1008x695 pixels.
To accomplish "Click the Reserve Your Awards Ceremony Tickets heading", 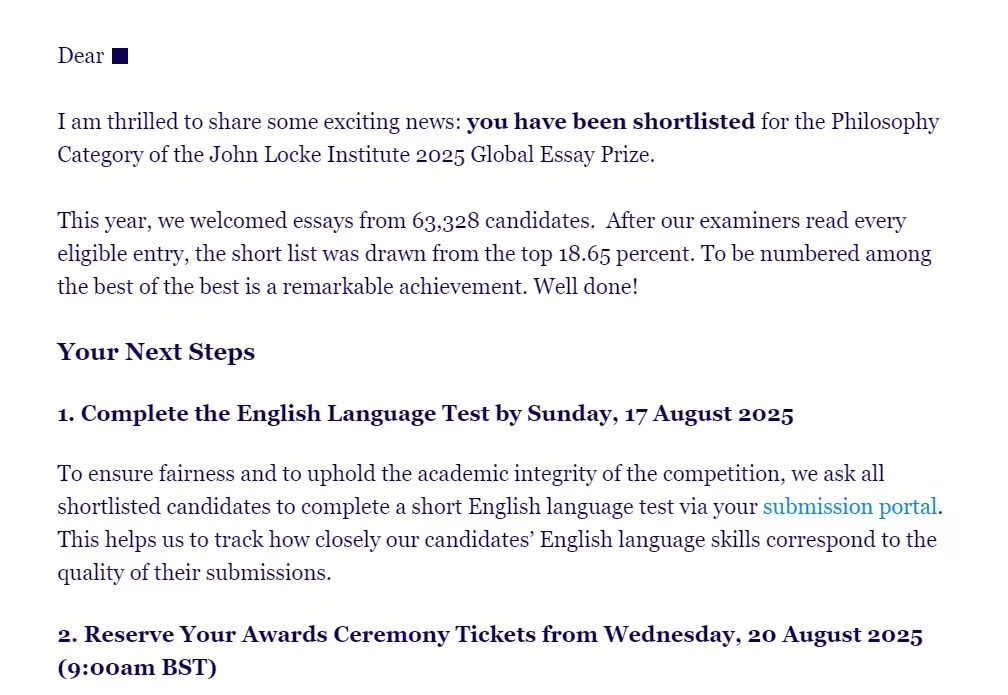I will tap(490, 651).
